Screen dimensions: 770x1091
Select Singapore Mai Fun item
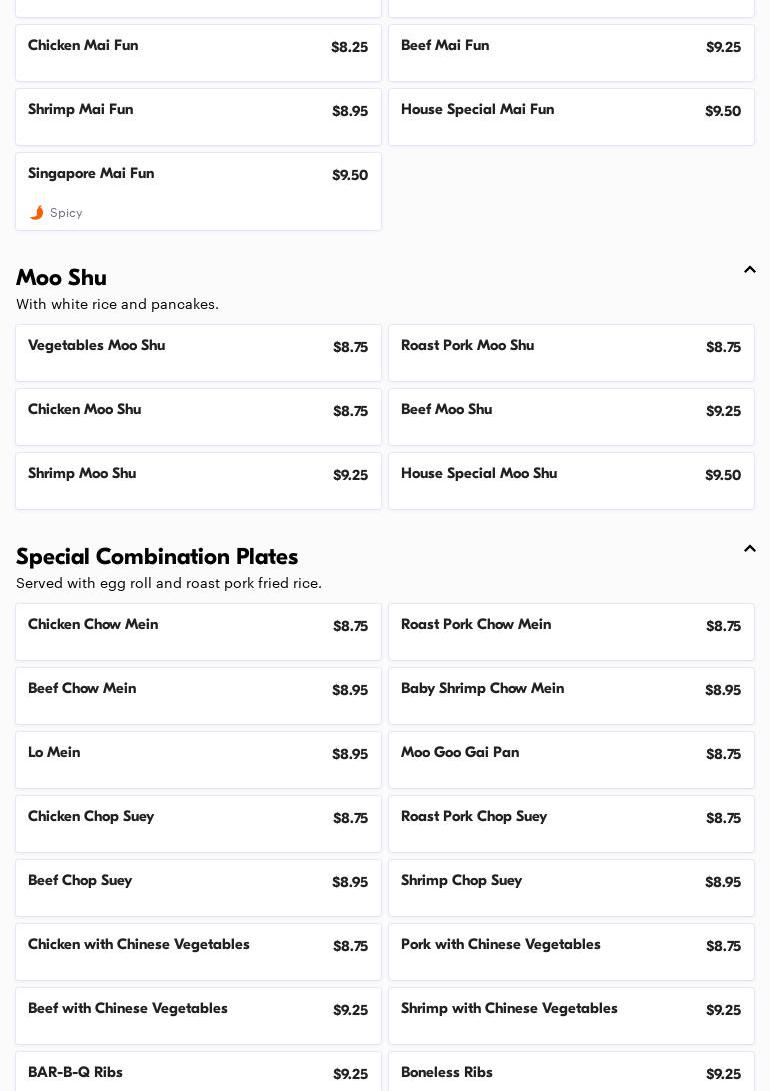[198, 190]
